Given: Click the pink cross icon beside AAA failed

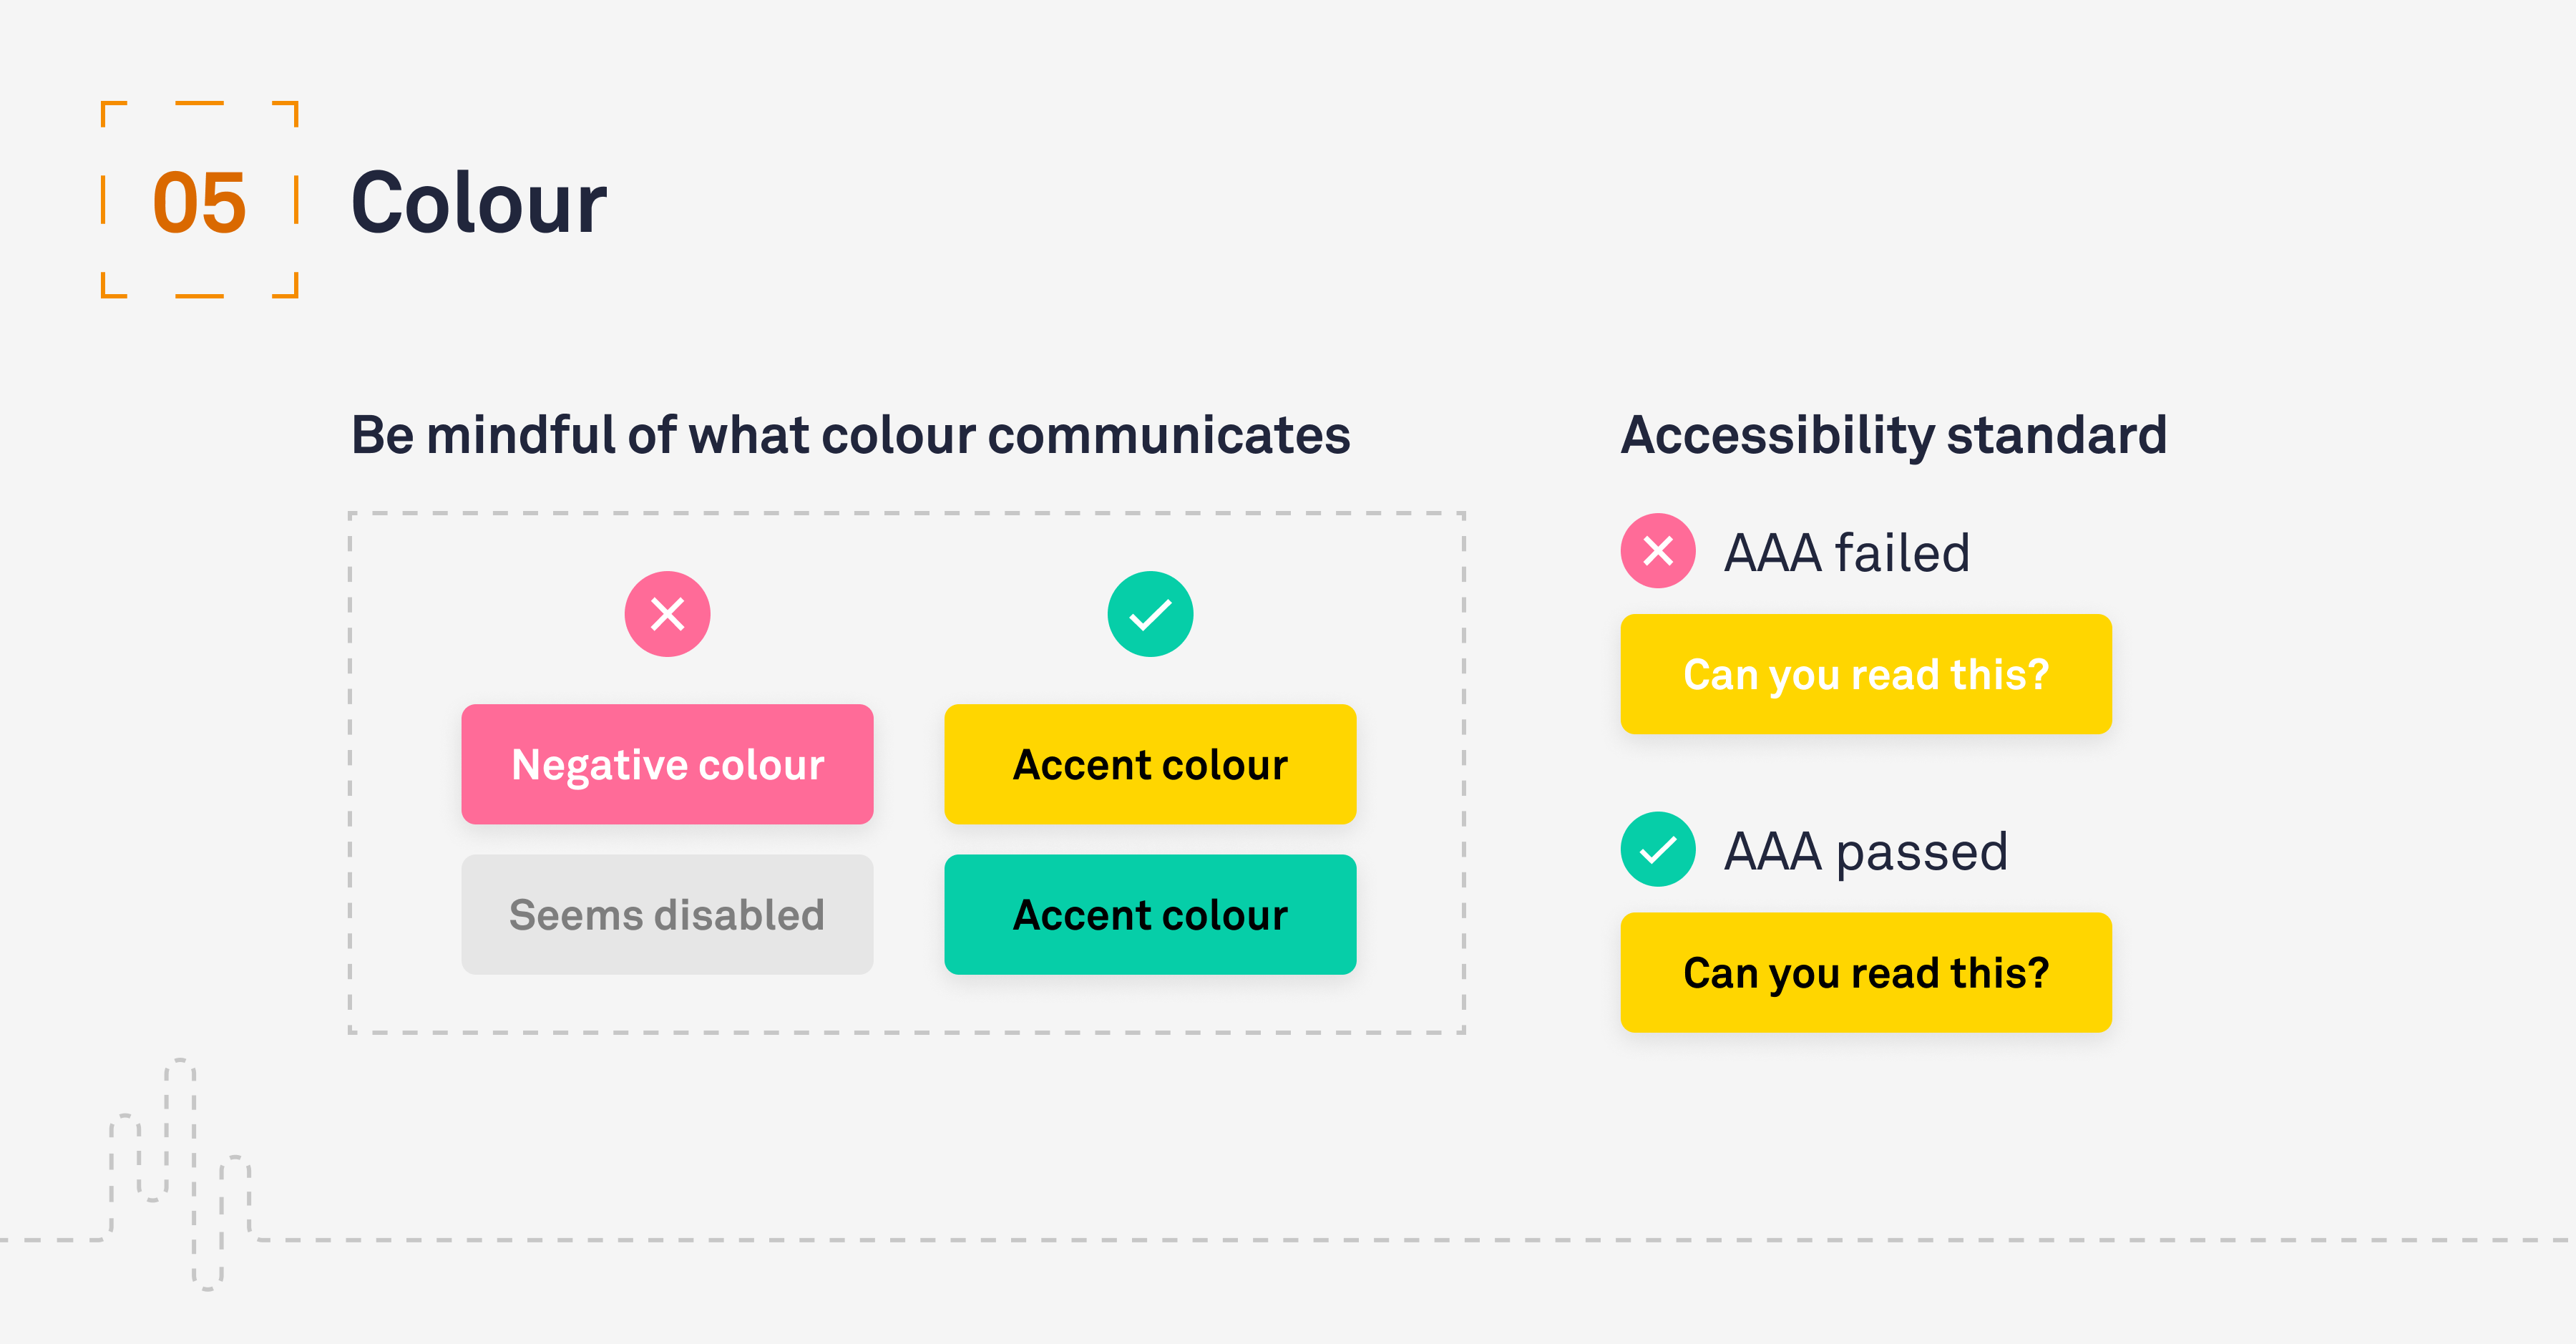Looking at the screenshot, I should coord(1657,551).
